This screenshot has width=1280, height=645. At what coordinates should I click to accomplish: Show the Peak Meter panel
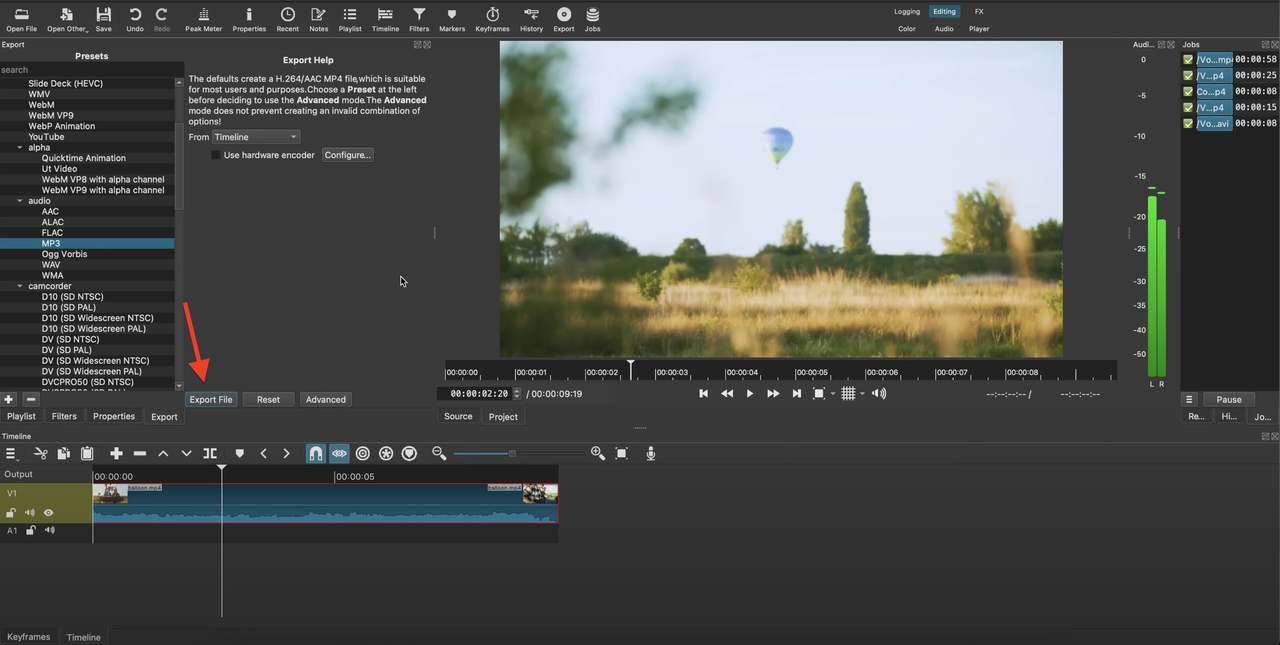coord(204,18)
